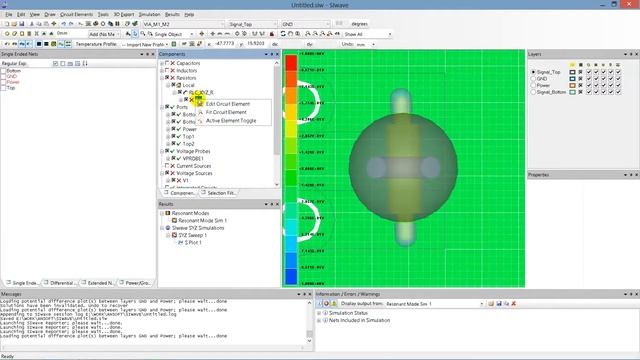Check the Current Sources checkbox

pyautogui.click(x=167, y=166)
